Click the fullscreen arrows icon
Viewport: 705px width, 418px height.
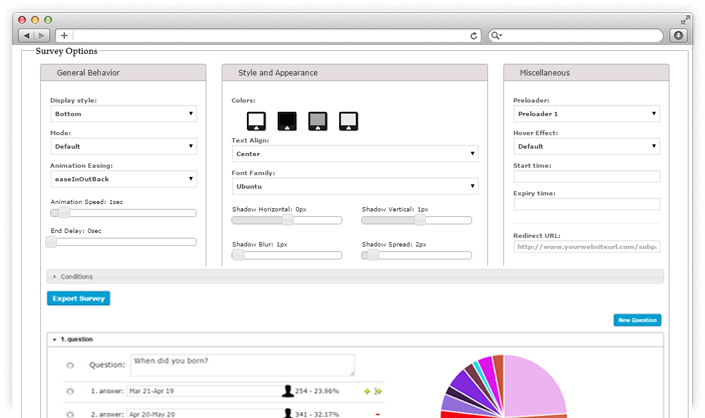685,20
